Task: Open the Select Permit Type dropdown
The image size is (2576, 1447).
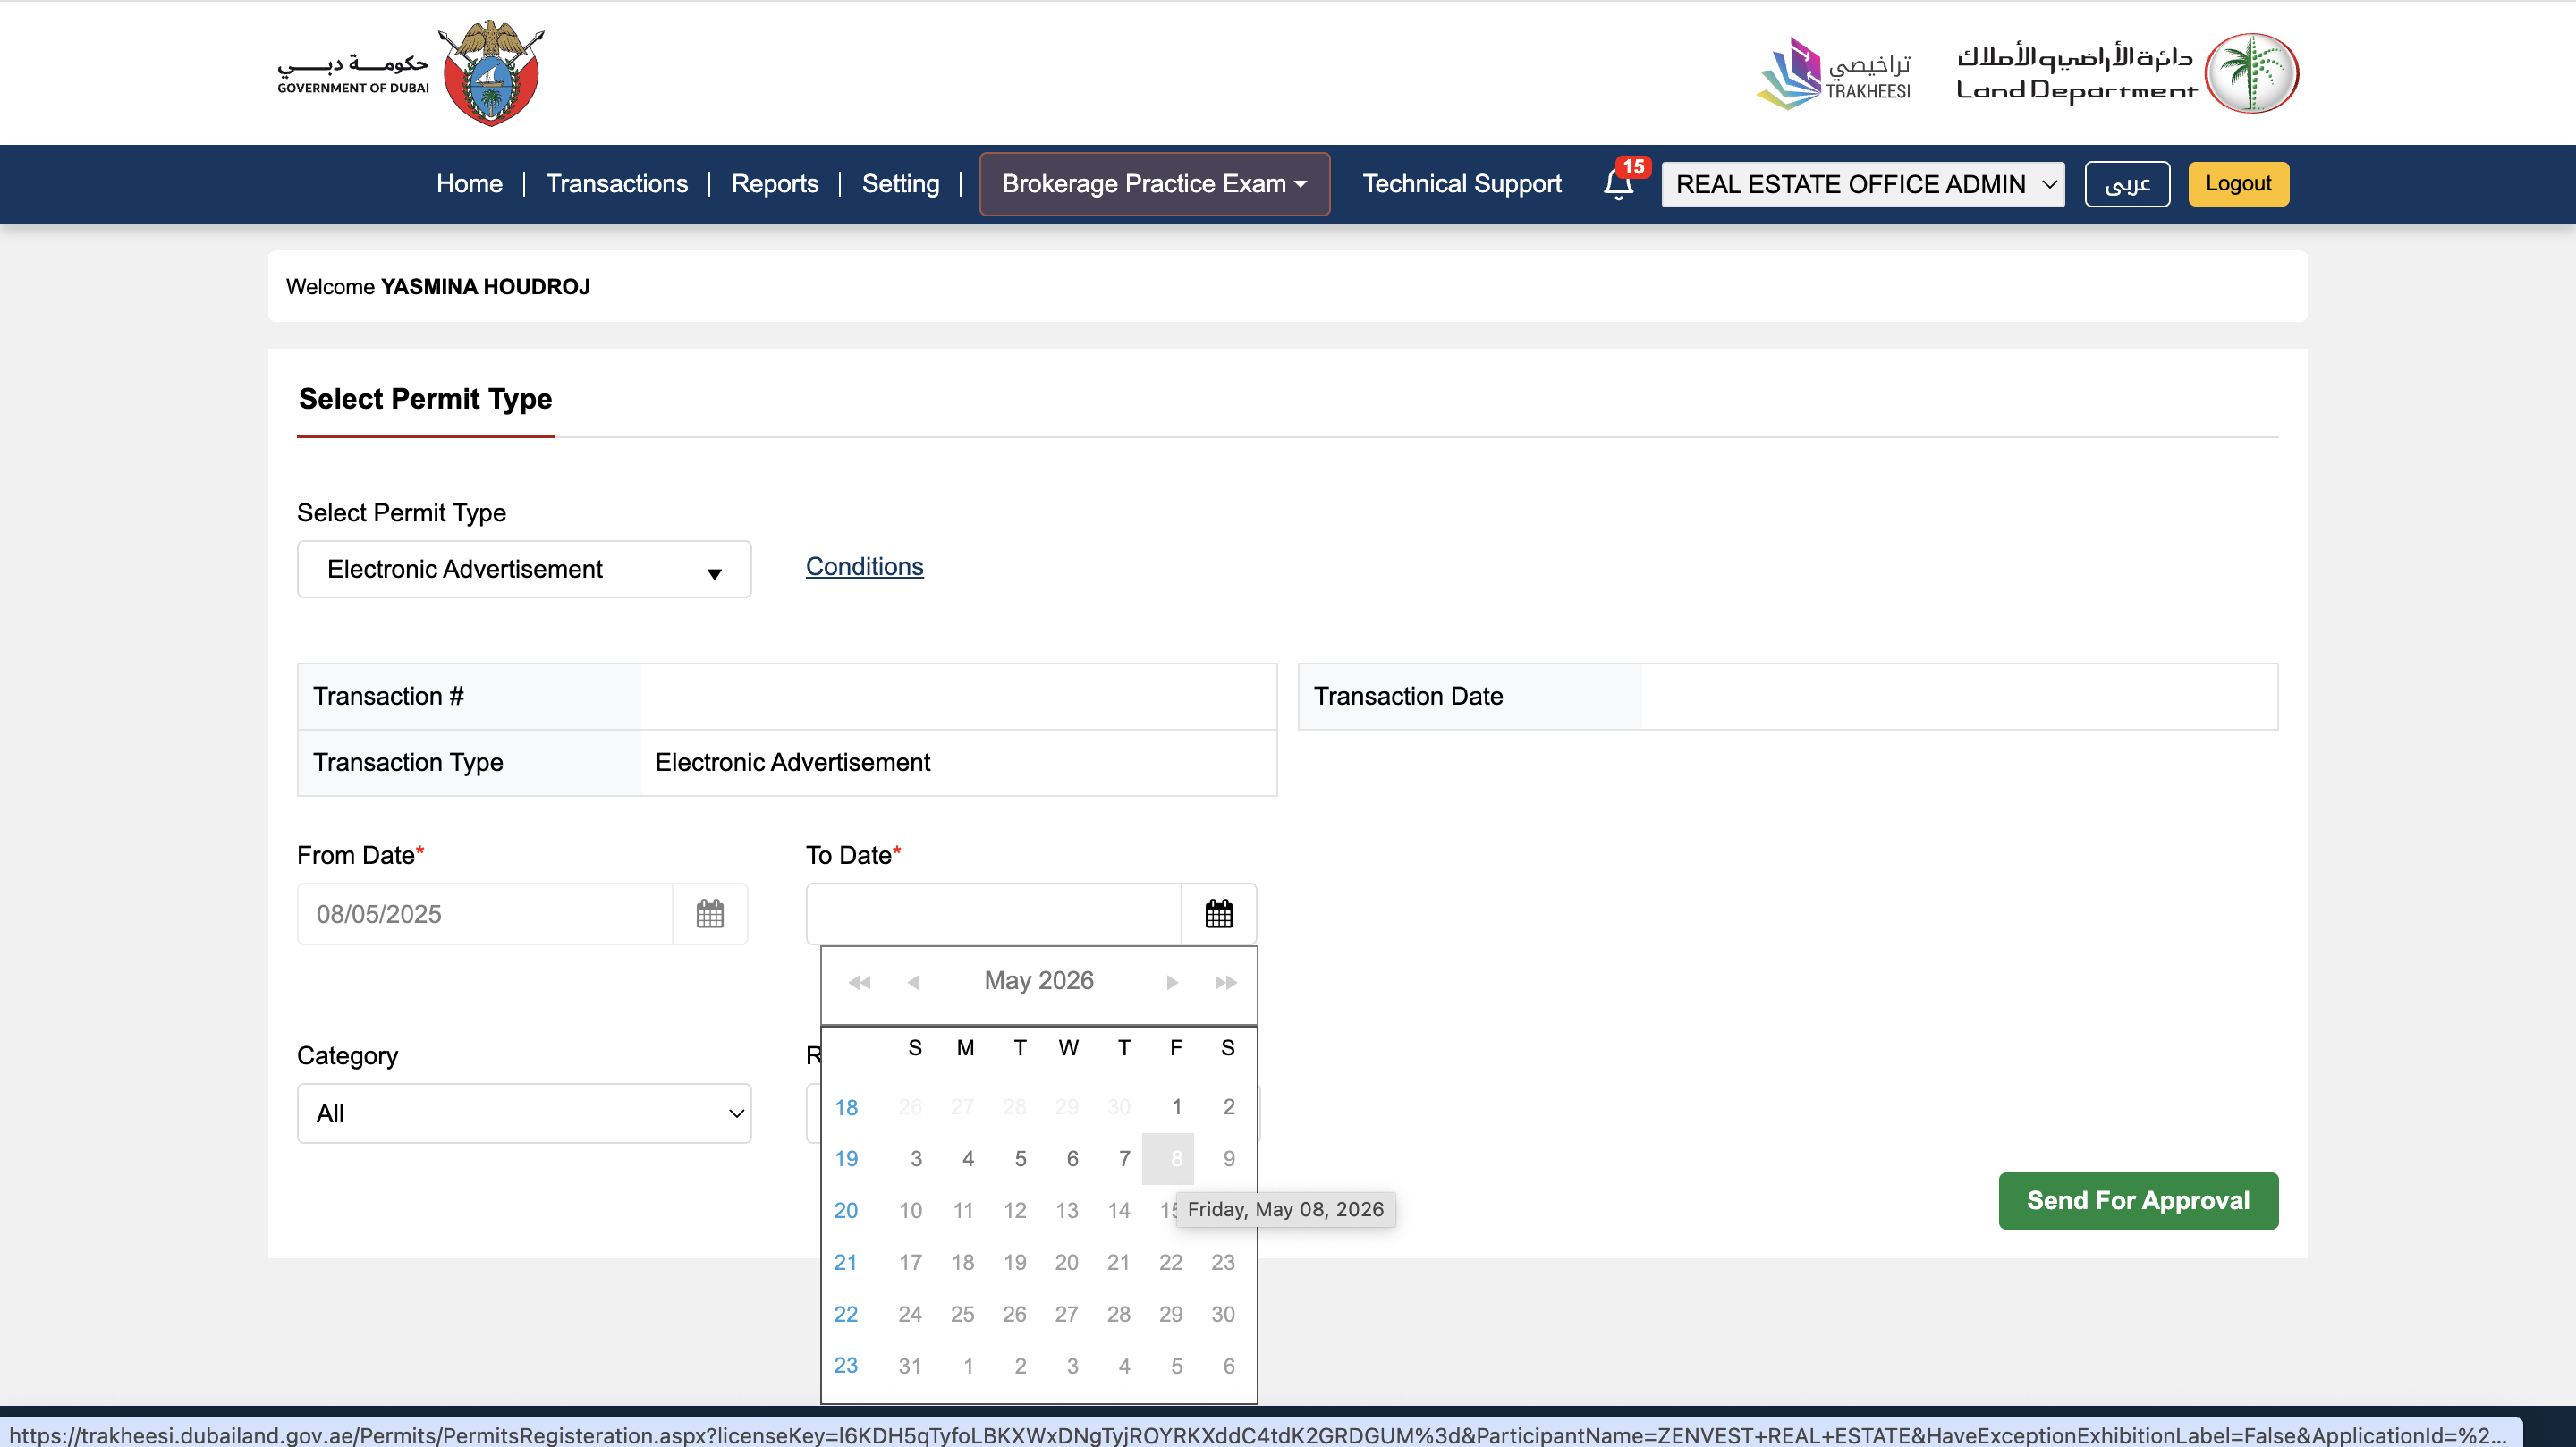Action: 523,569
